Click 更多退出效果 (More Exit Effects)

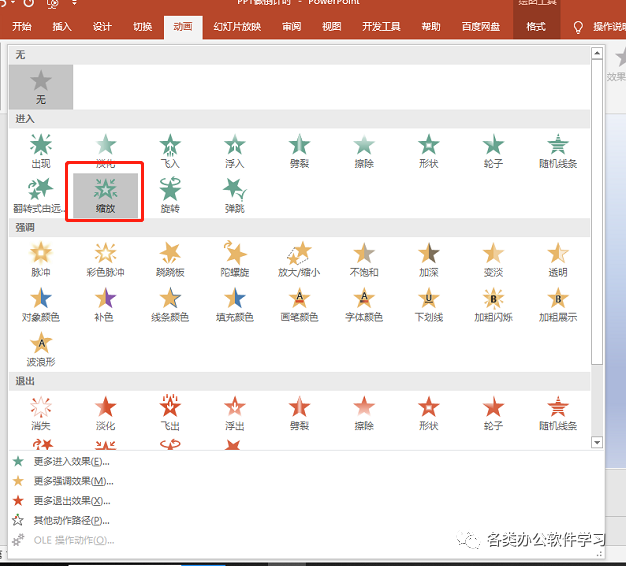point(70,500)
